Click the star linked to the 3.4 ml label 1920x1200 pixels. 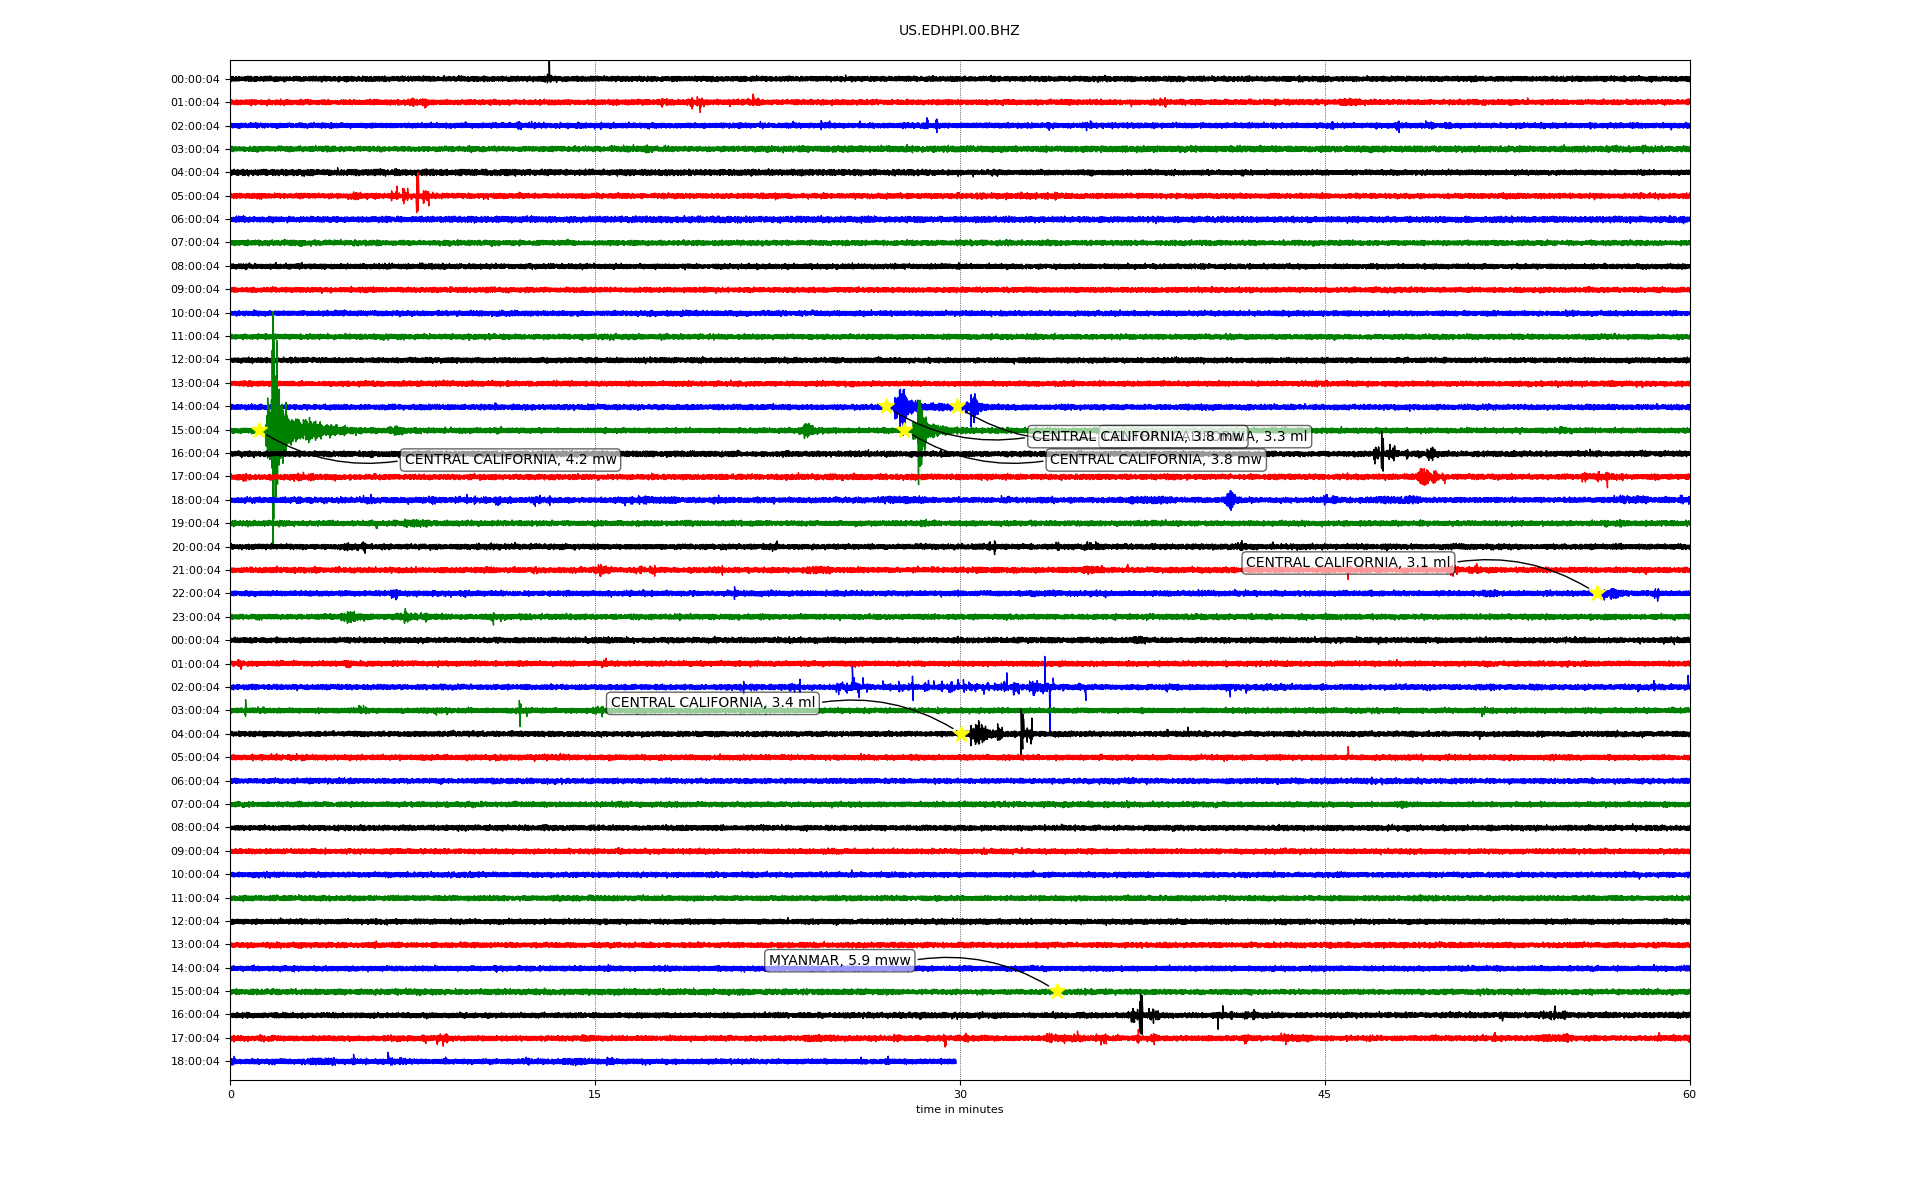pyautogui.click(x=961, y=734)
